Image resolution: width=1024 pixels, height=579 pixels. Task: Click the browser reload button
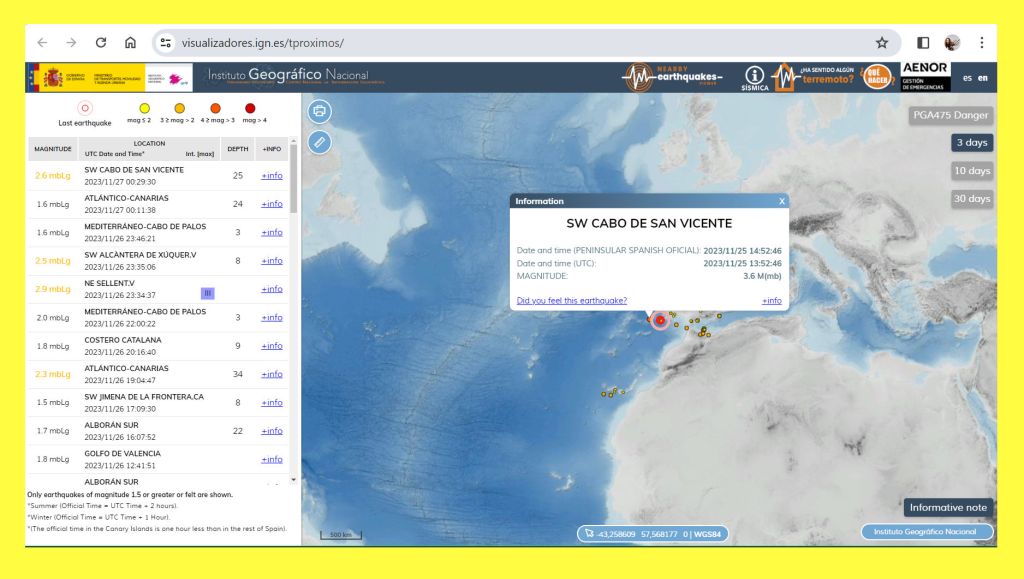coord(101,43)
